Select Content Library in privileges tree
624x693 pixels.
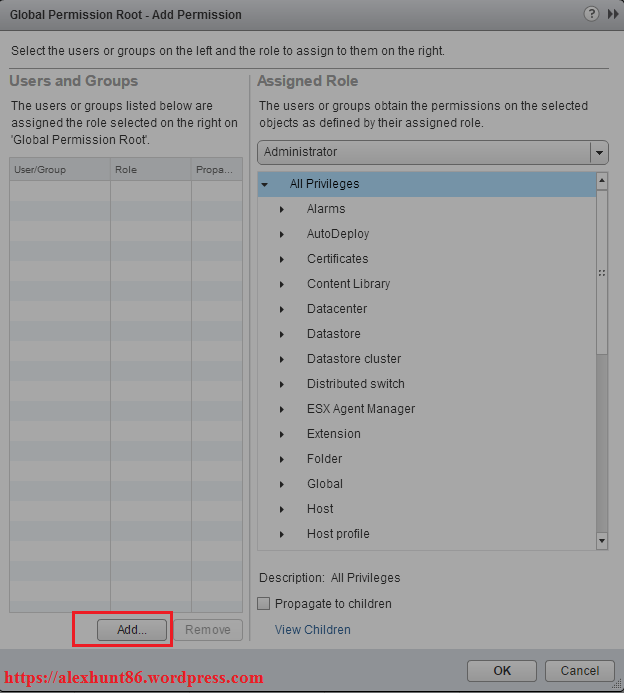[348, 284]
